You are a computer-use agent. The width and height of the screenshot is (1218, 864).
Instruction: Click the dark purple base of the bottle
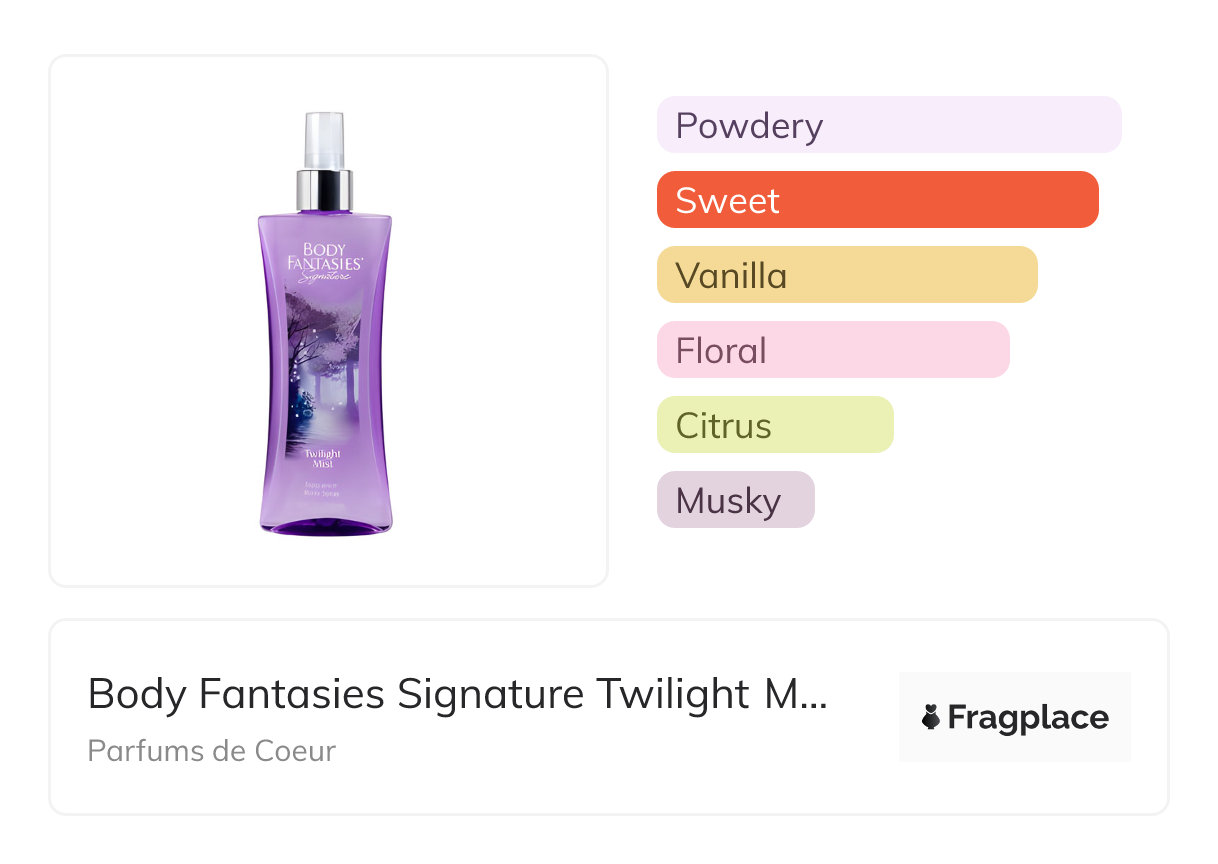[x=326, y=525]
